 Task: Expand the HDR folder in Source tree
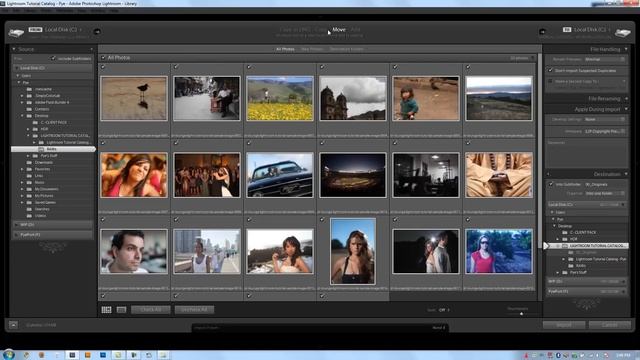click(x=28, y=129)
